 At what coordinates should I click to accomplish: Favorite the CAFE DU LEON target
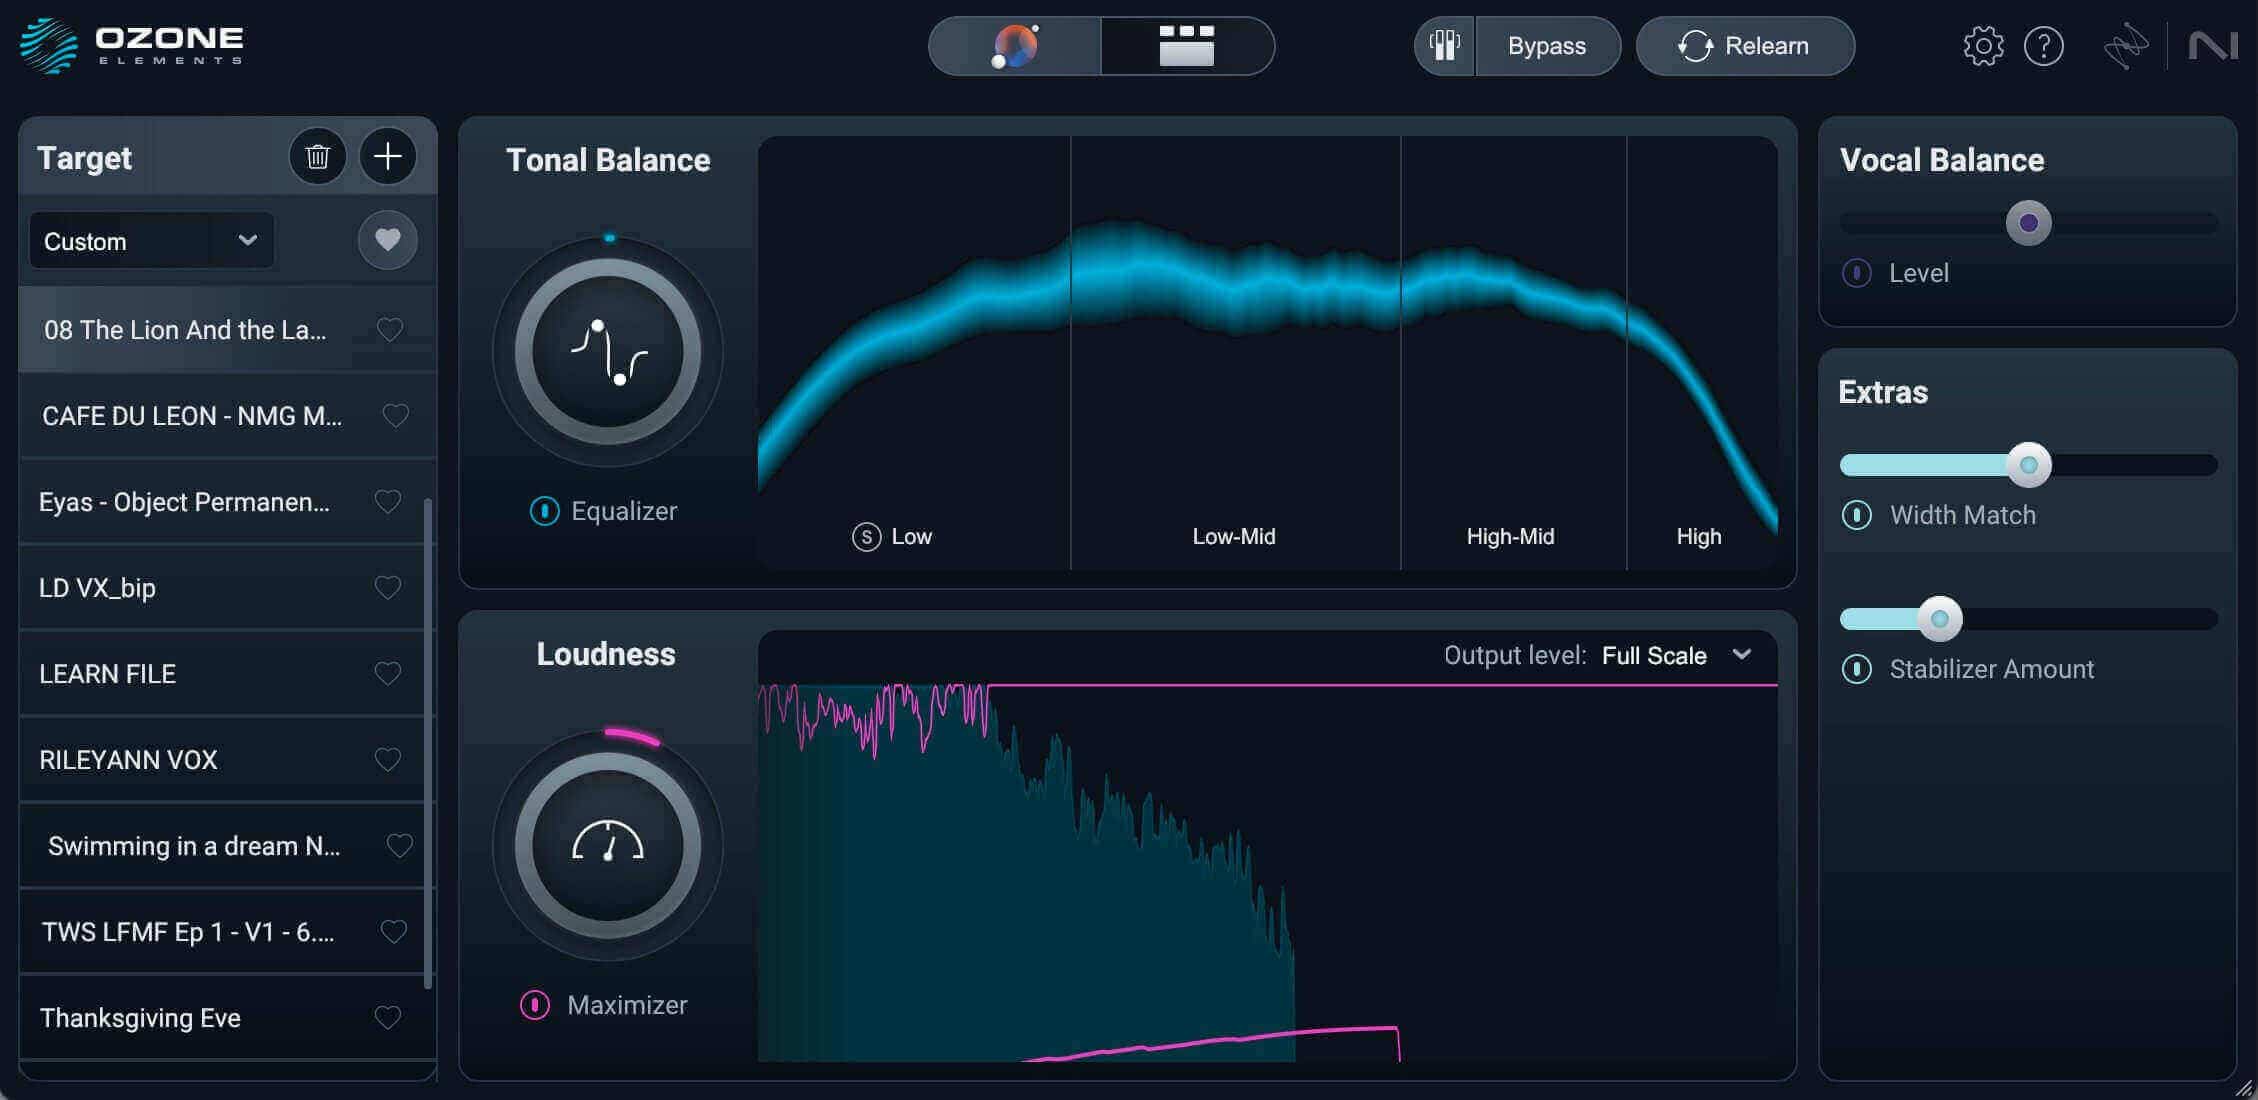pos(396,416)
